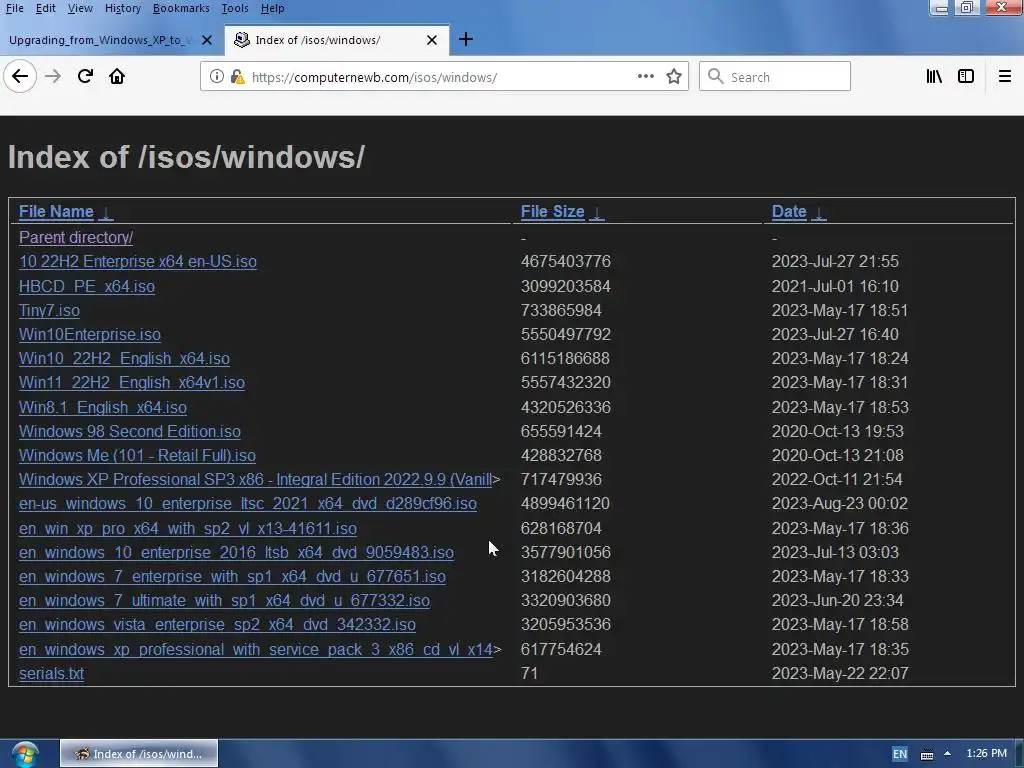Open the Bookmarks menu
The image size is (1024, 768).
click(181, 8)
